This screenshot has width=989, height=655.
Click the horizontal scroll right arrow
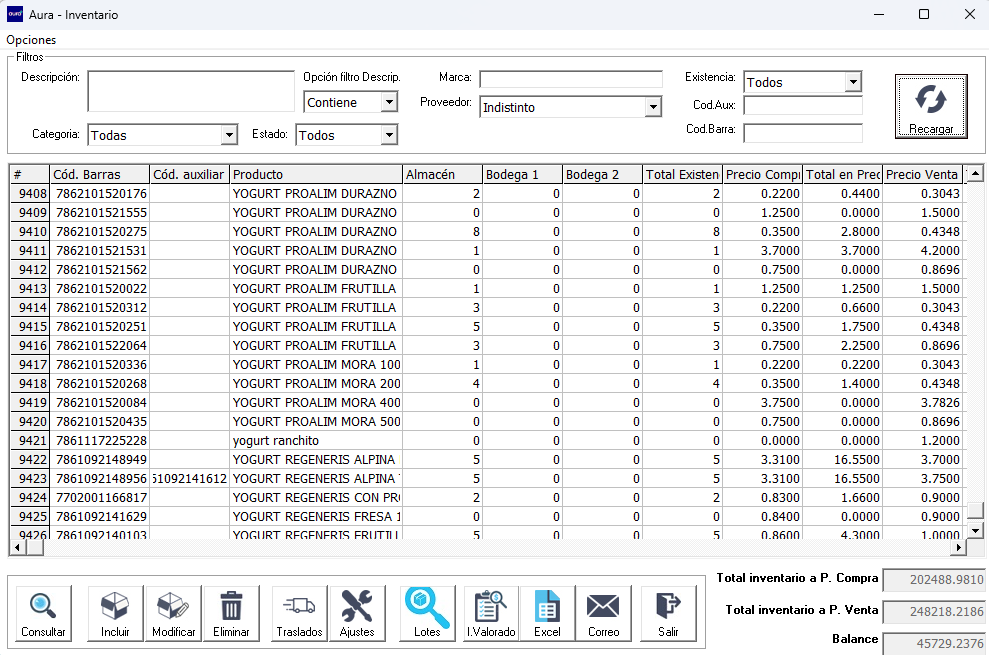point(959,547)
